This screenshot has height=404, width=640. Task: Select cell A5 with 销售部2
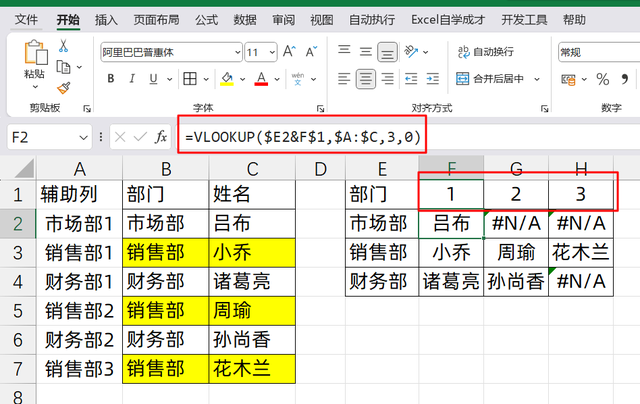(79, 311)
